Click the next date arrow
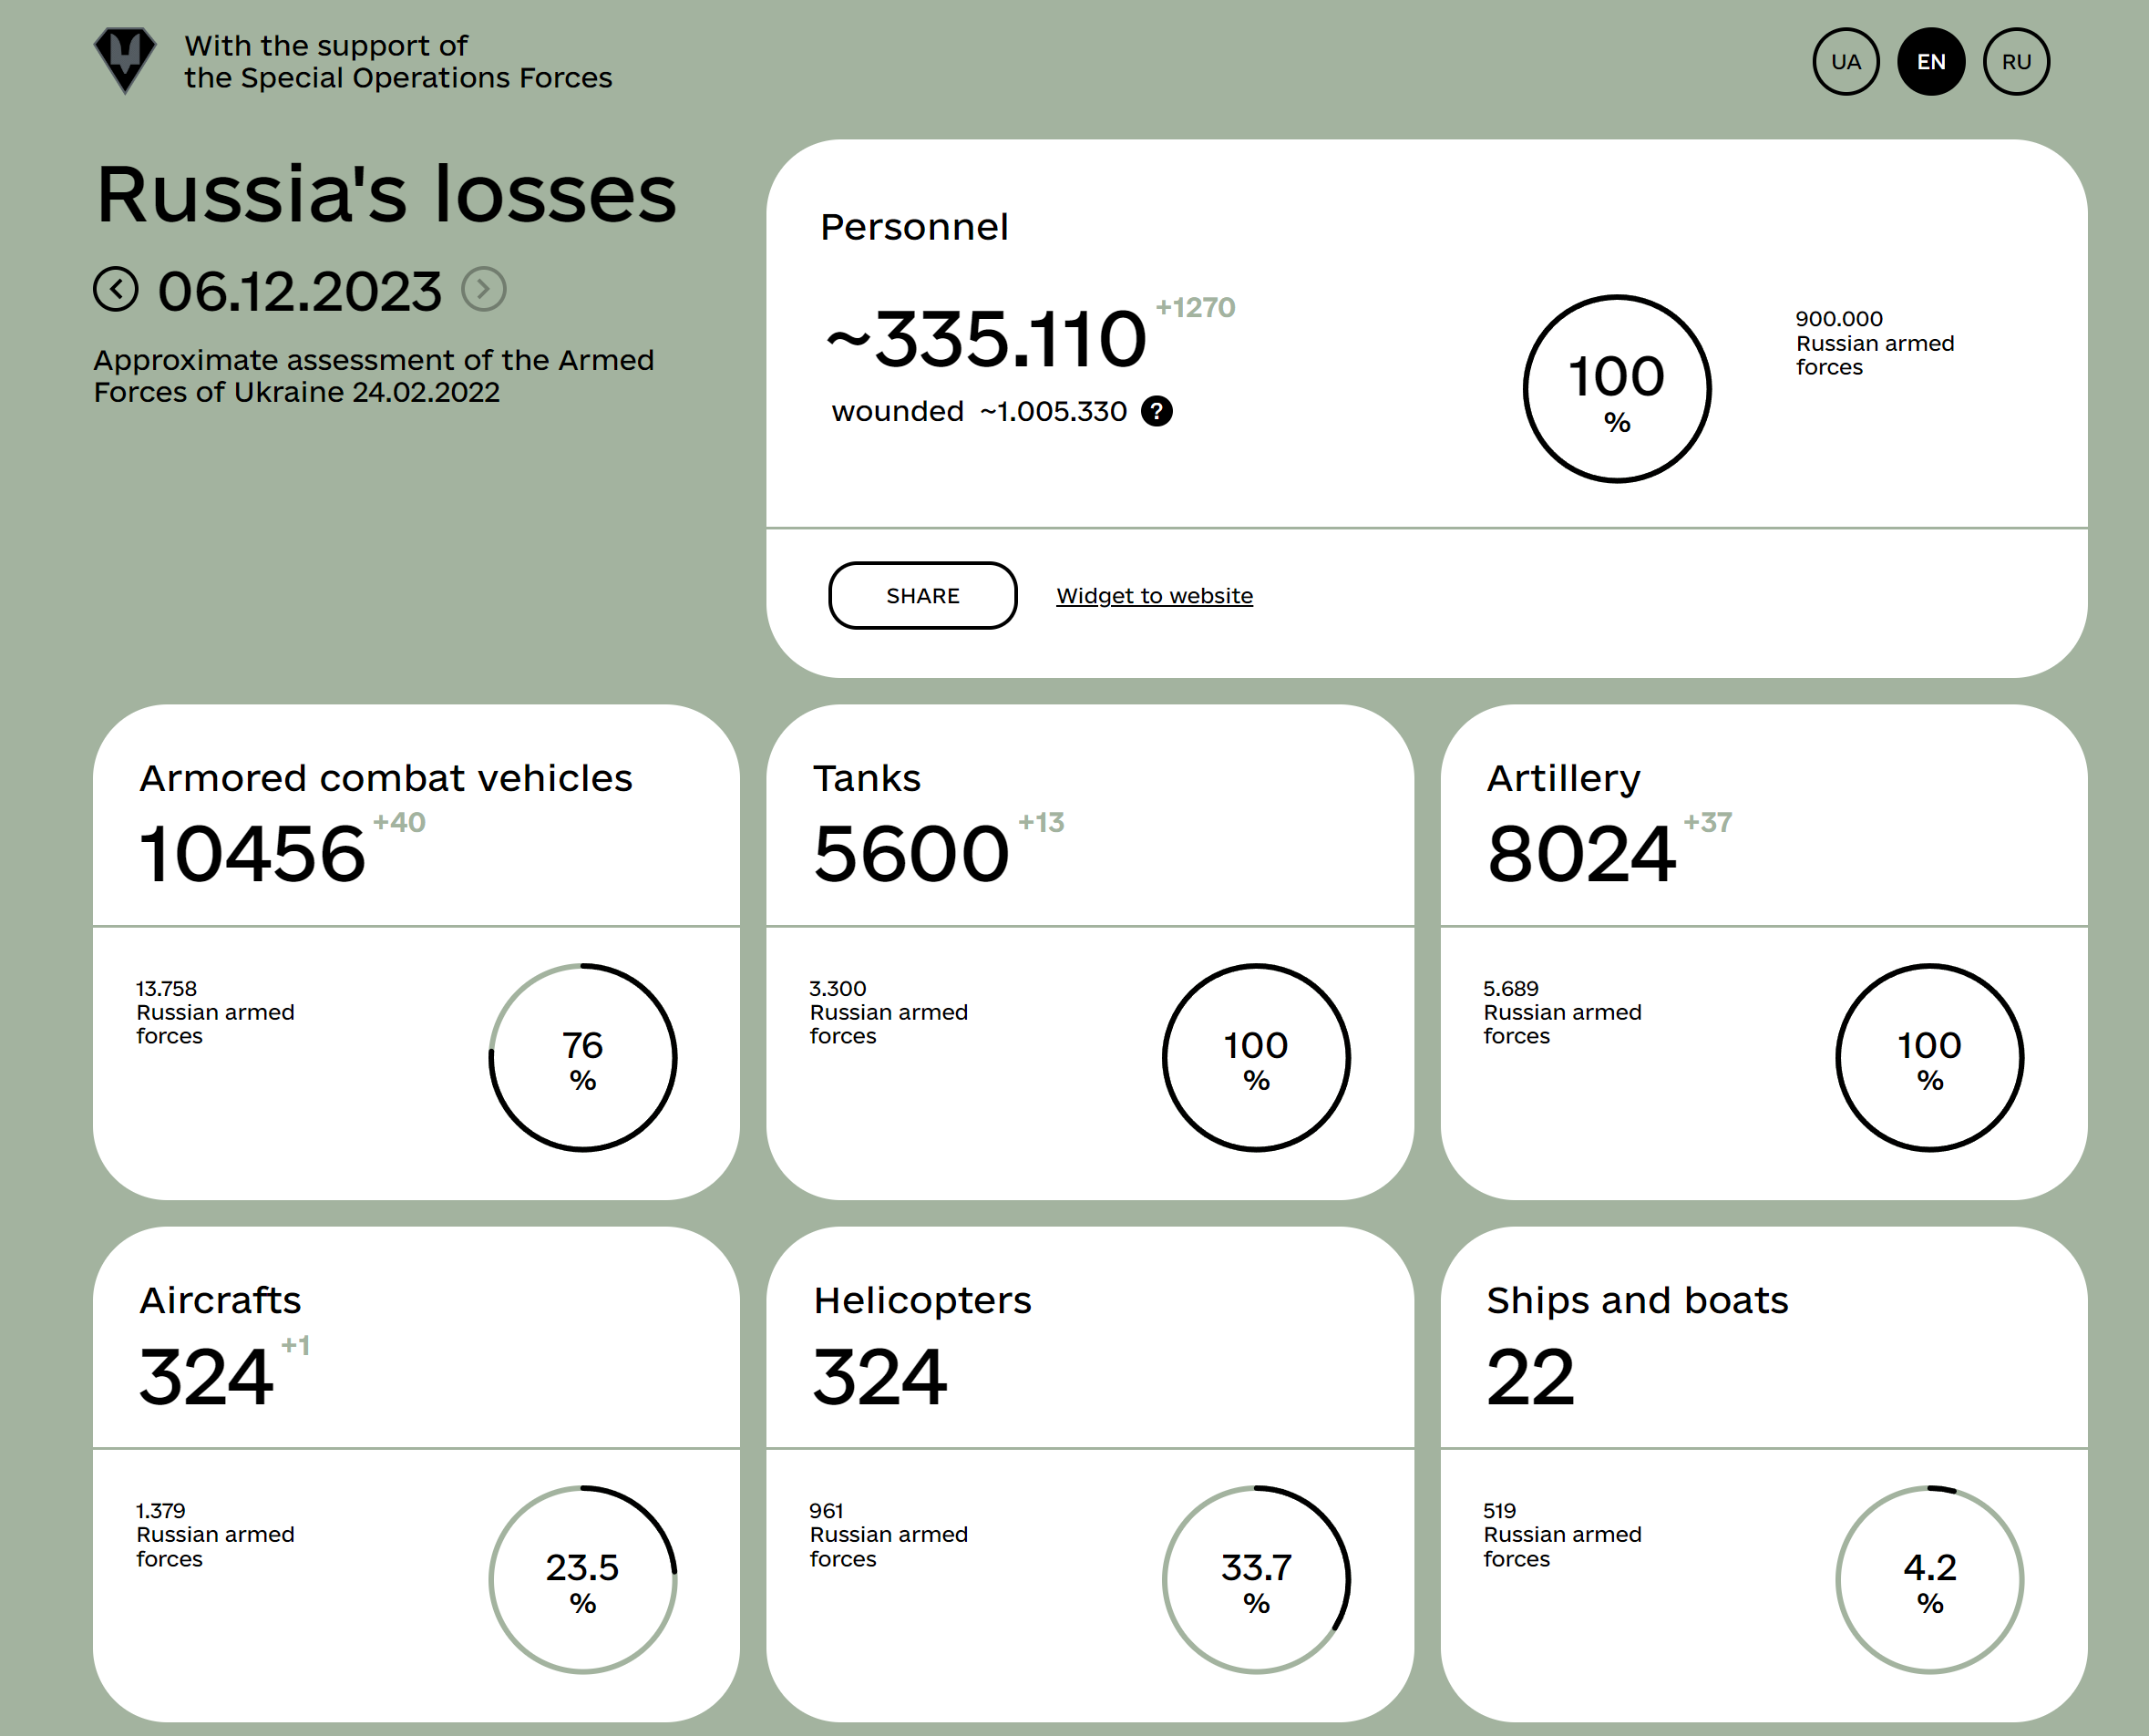The image size is (2149, 1736). point(484,290)
